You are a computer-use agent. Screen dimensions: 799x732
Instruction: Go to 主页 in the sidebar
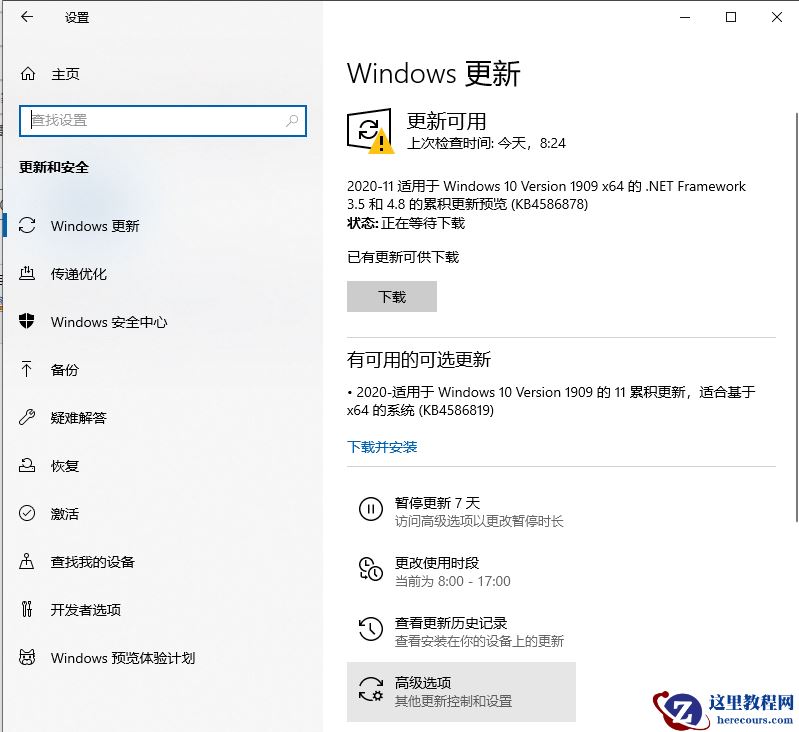(x=65, y=74)
